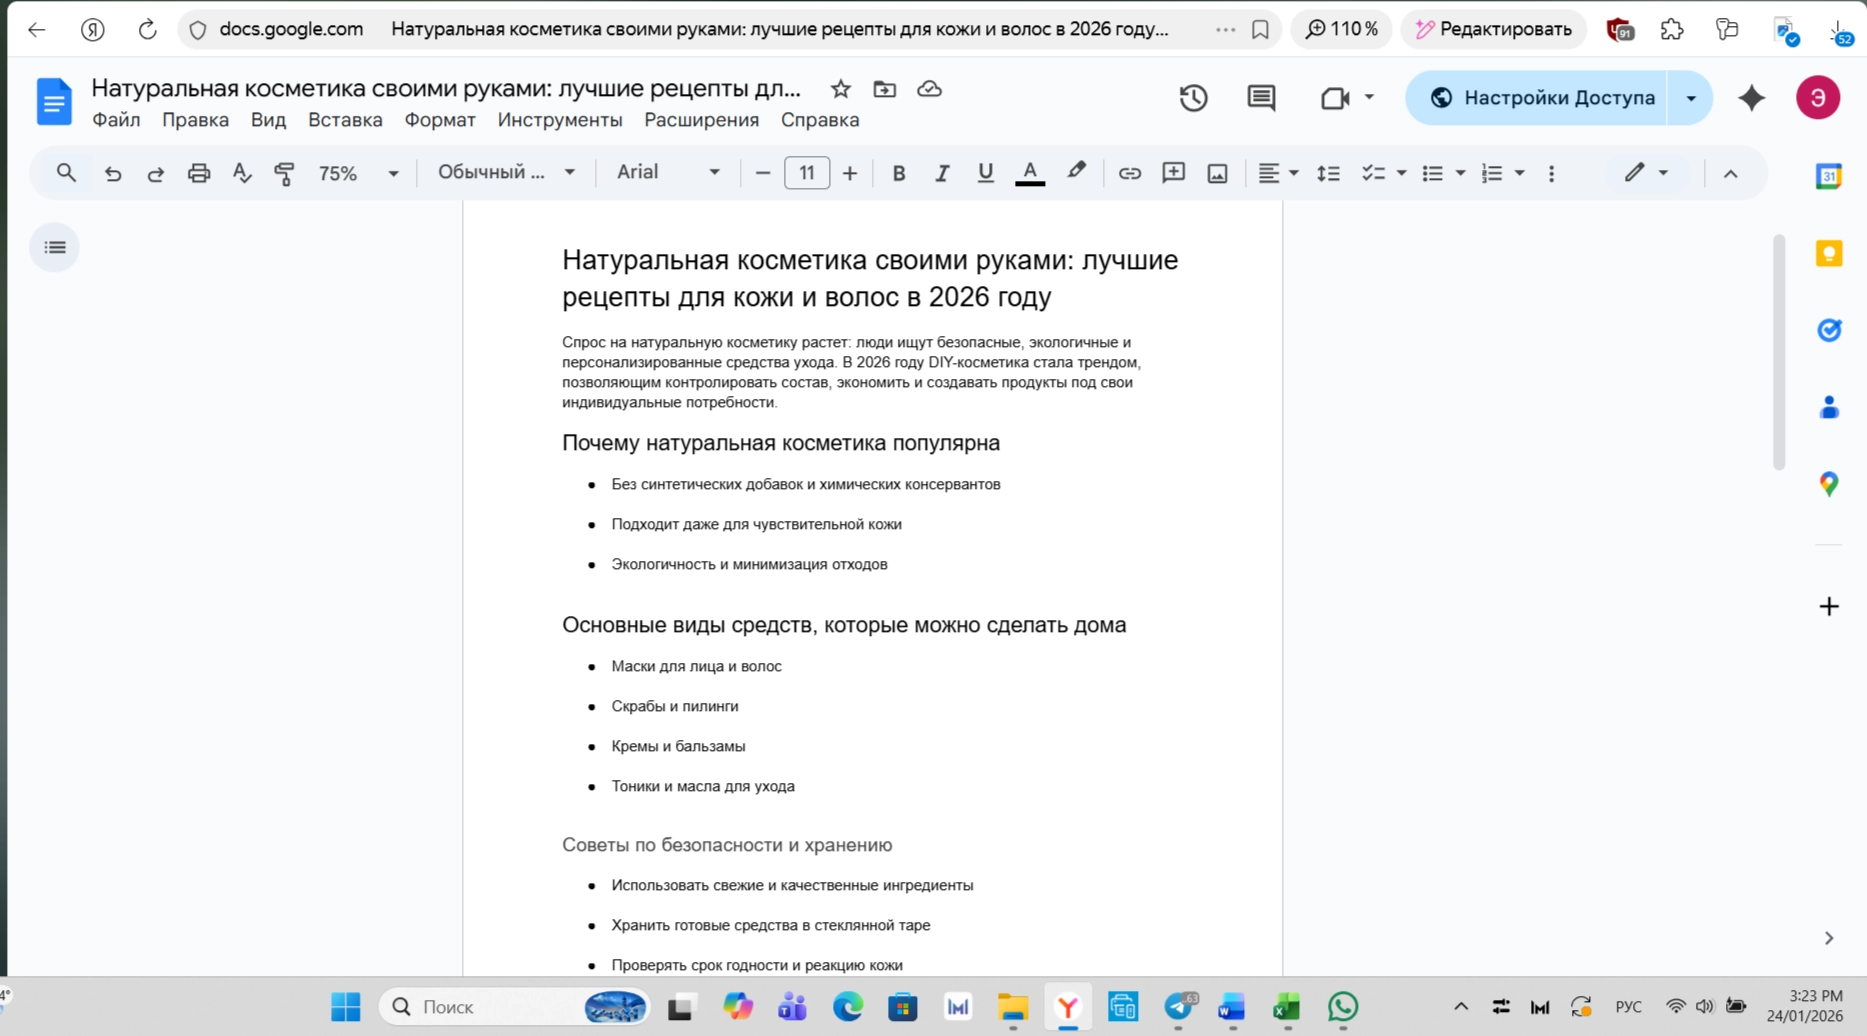Click the font size input field
Image resolution: width=1867 pixels, height=1036 pixels.
coord(806,173)
